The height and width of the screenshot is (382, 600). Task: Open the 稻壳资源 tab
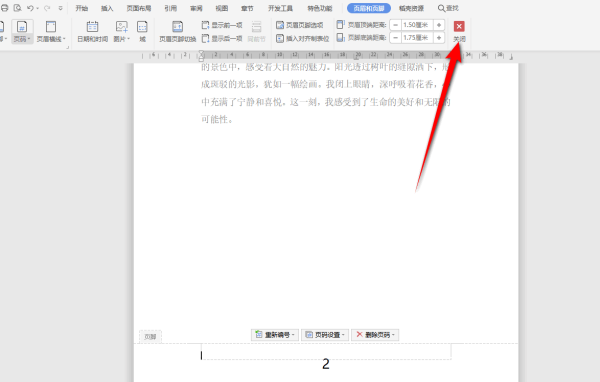(x=411, y=8)
